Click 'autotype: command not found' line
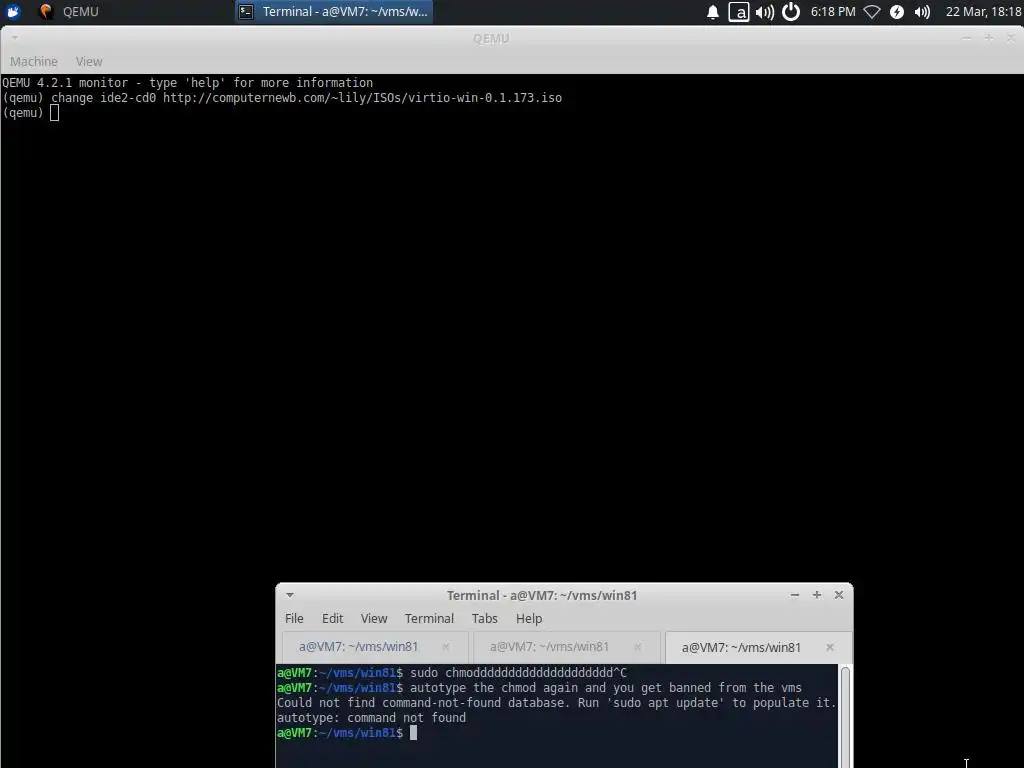 [372, 718]
